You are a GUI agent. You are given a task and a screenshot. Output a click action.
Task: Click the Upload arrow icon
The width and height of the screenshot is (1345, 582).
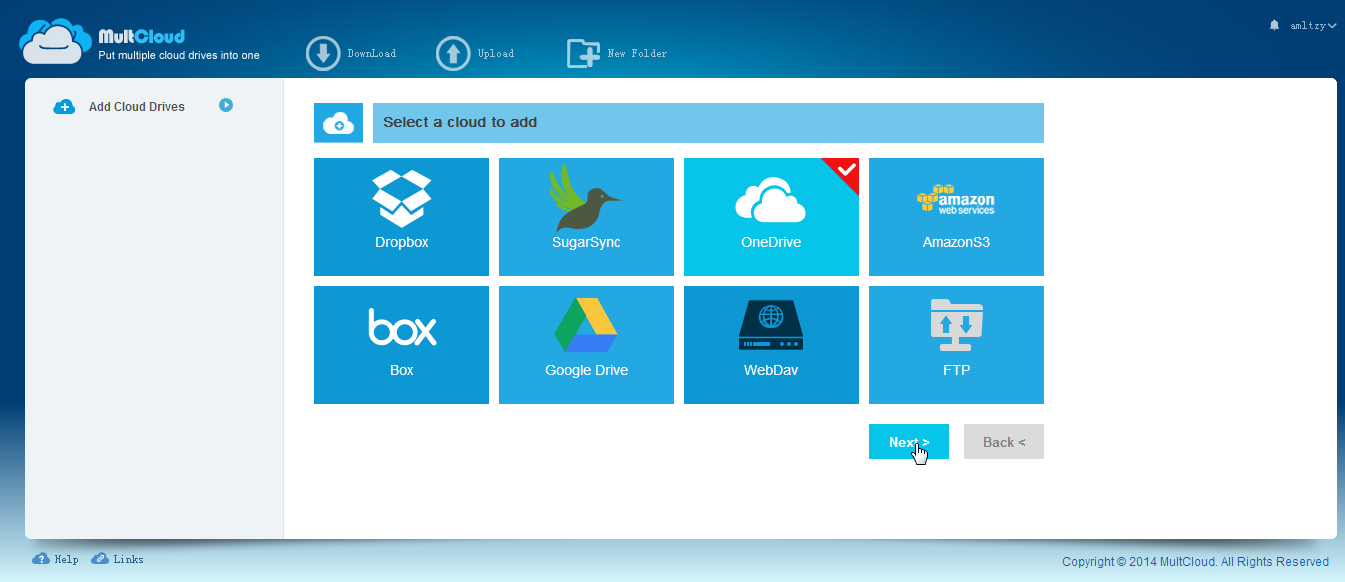(453, 53)
